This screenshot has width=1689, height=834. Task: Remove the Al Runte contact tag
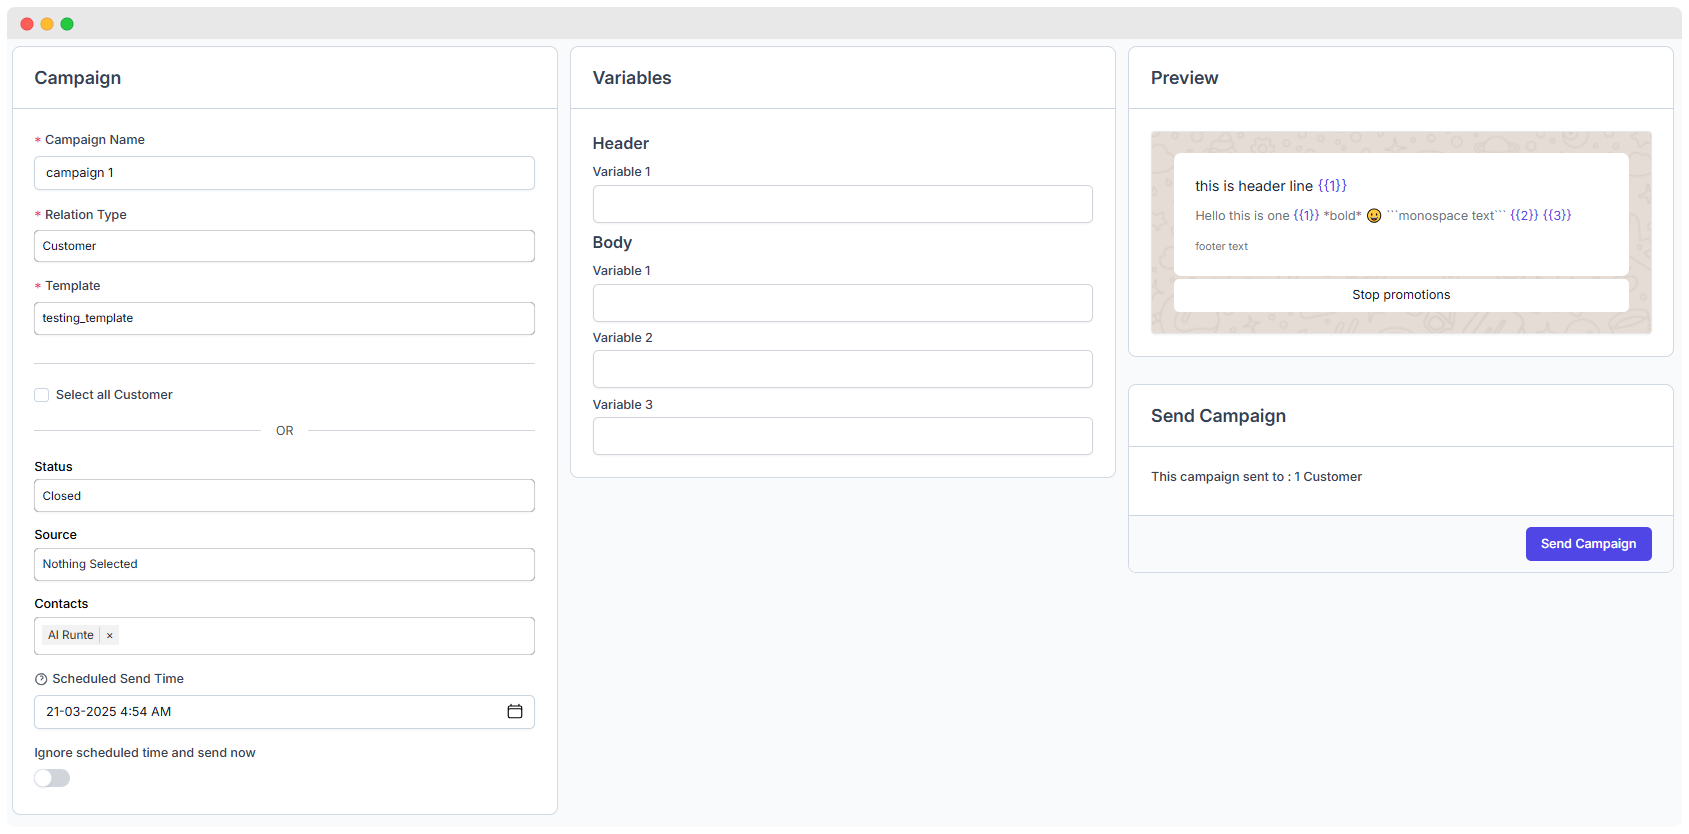click(x=110, y=635)
